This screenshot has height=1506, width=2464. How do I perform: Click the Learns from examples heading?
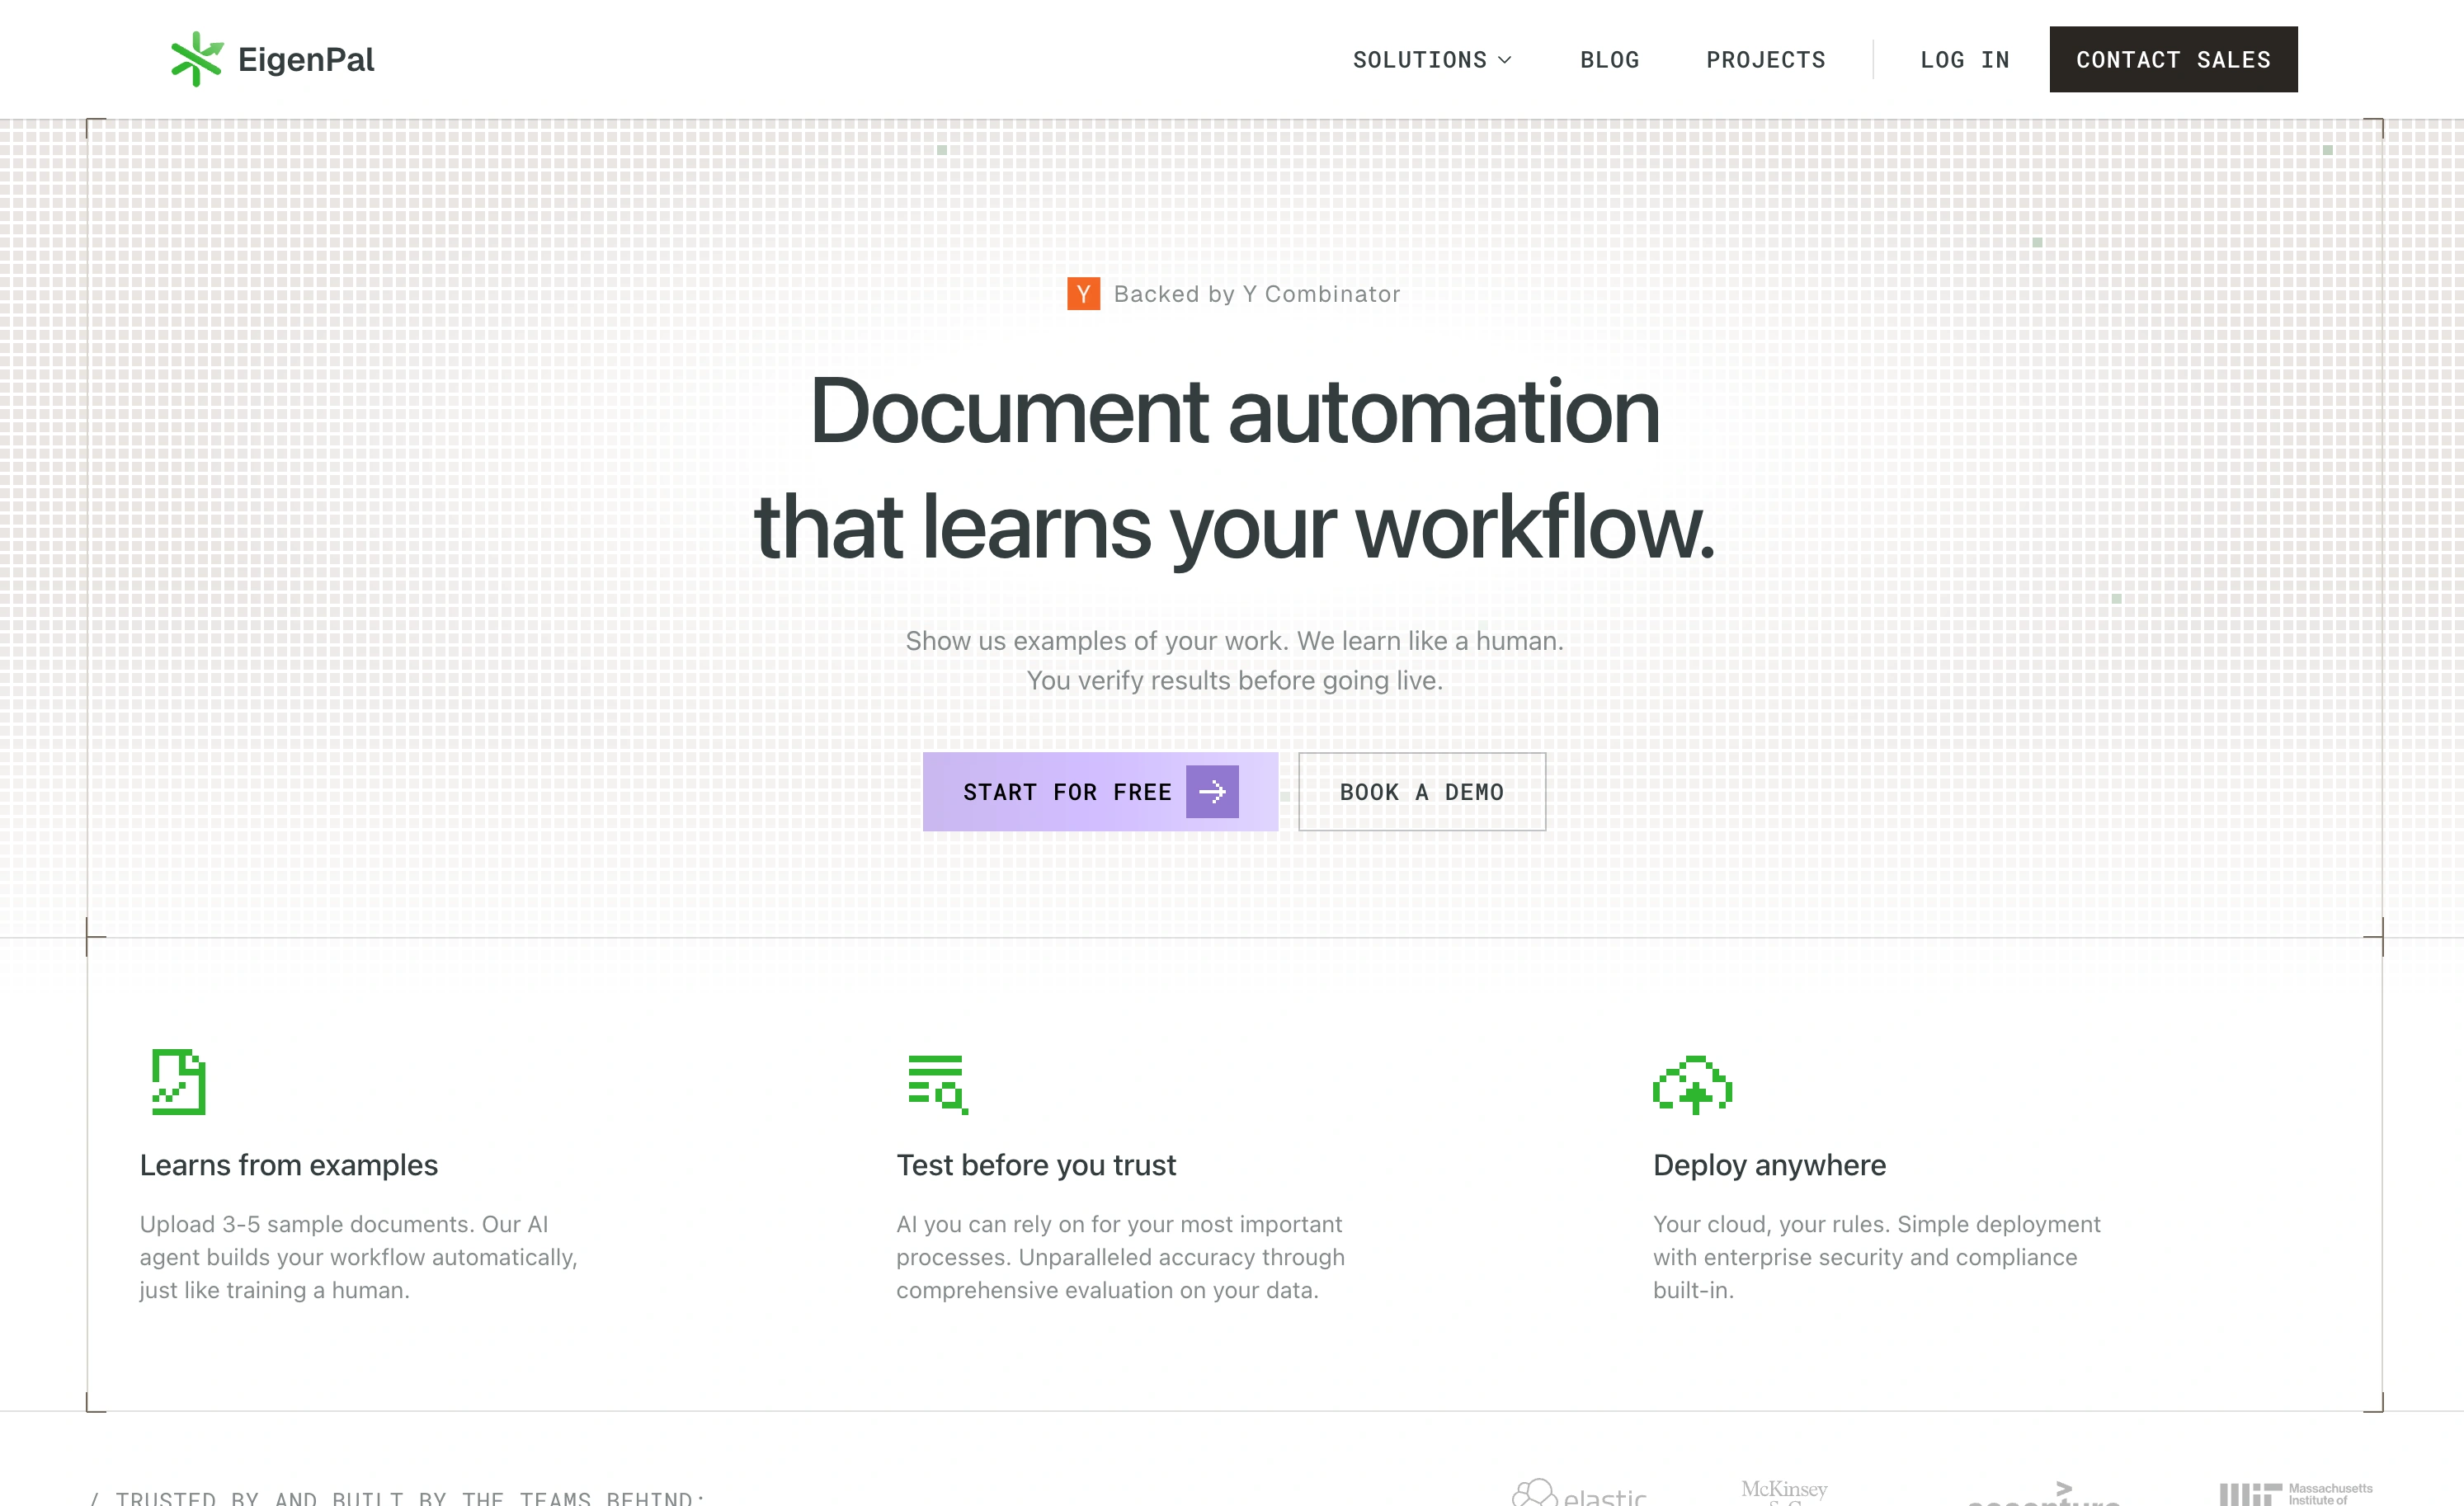(x=289, y=1166)
